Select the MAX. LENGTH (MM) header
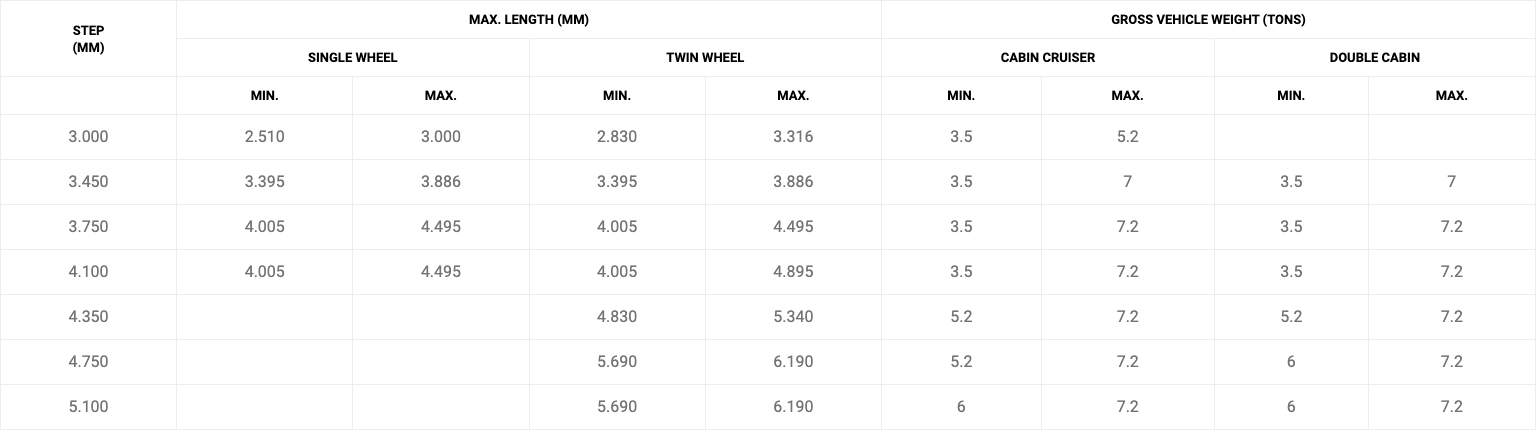Viewport: 1536px width, 434px height. coord(528,20)
